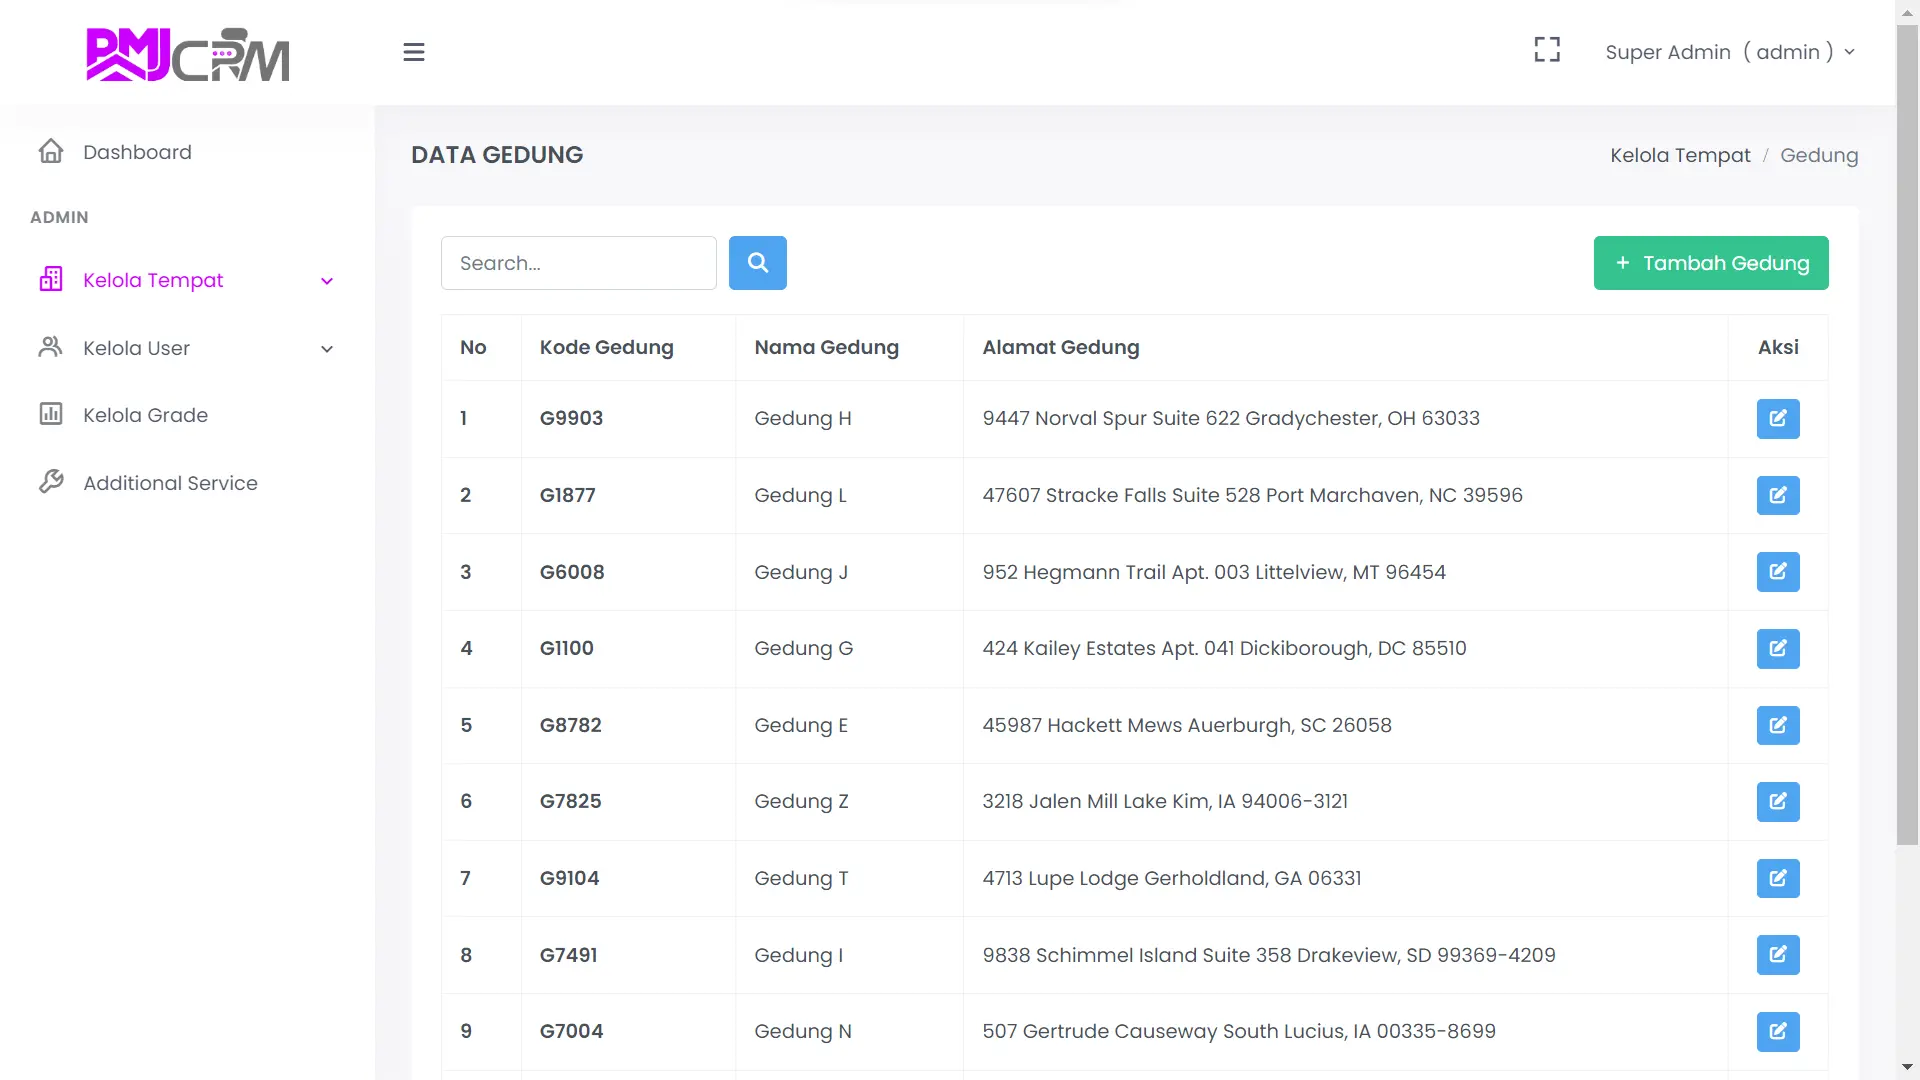
Task: Click edit icon for Gedung I row
Action: pos(1777,955)
